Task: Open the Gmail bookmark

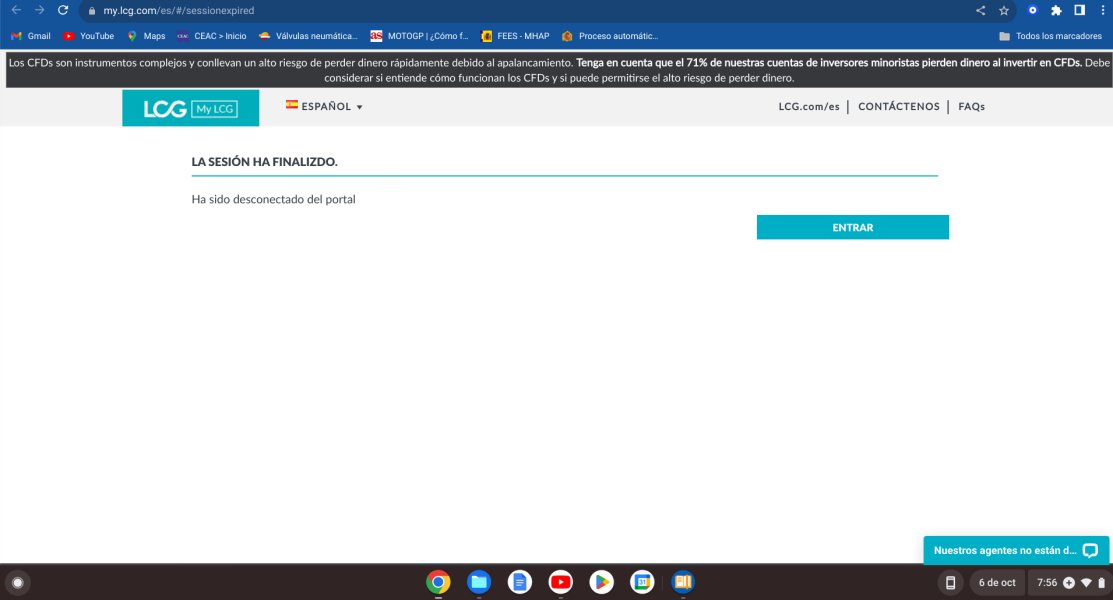Action: [31, 36]
